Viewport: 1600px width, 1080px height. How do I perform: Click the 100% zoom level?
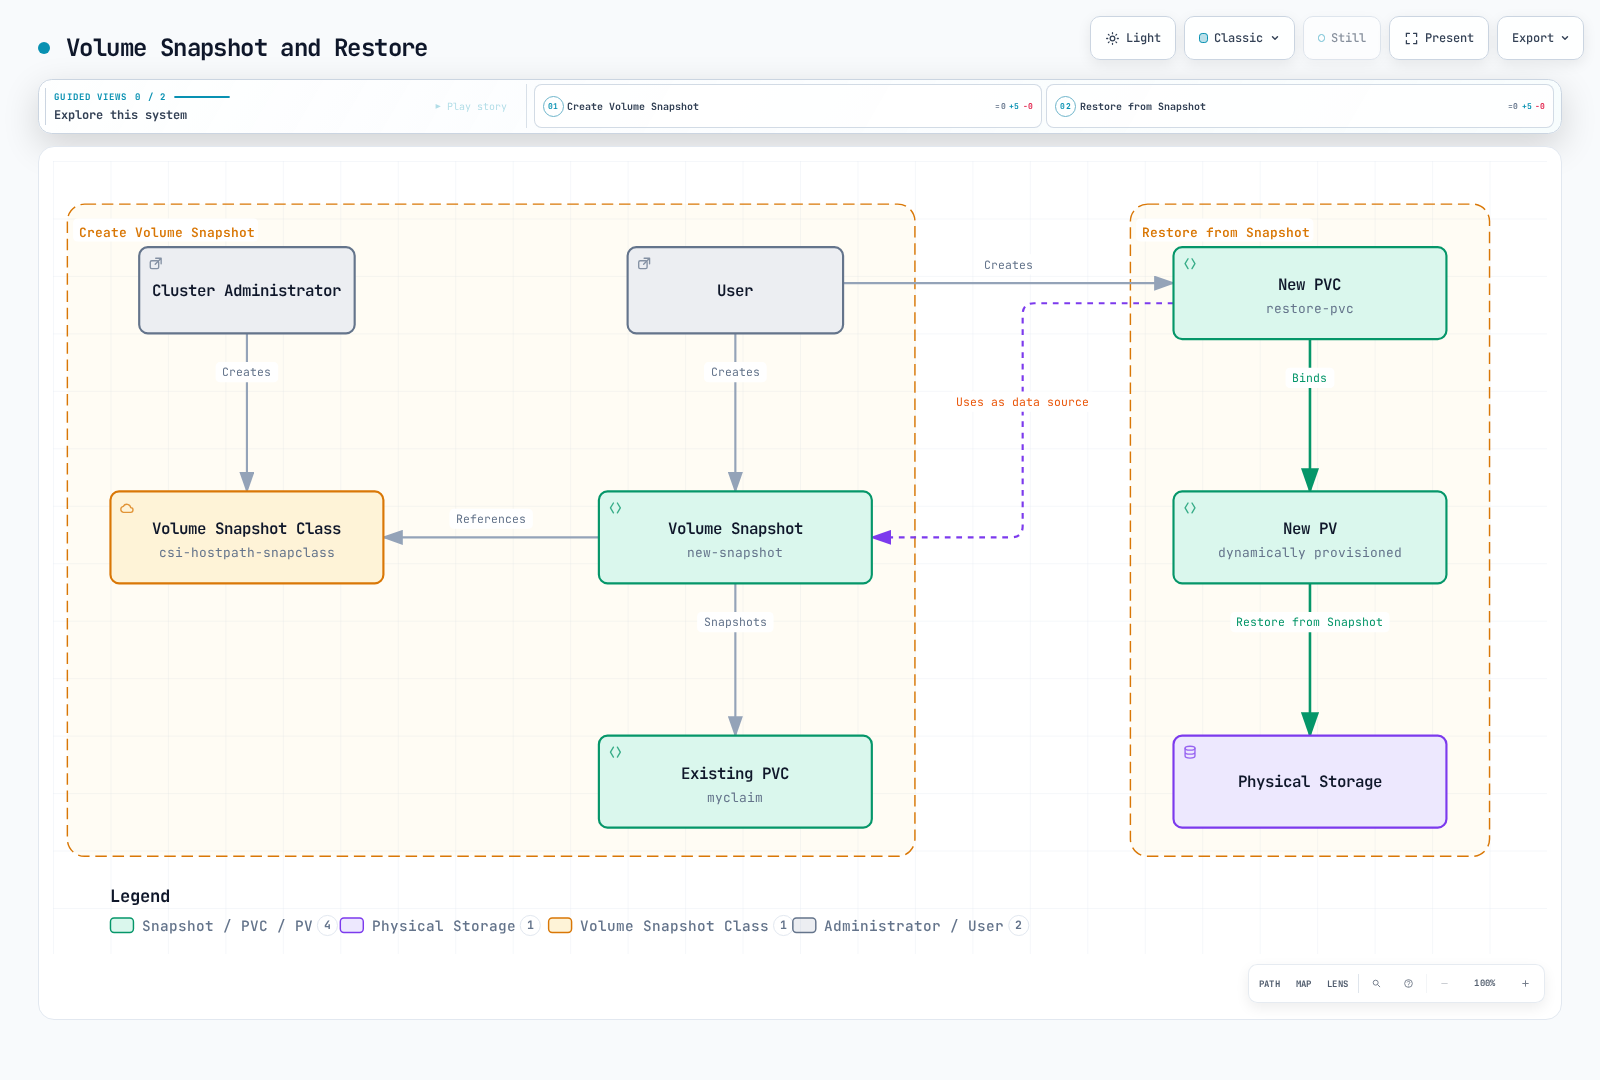1484,984
